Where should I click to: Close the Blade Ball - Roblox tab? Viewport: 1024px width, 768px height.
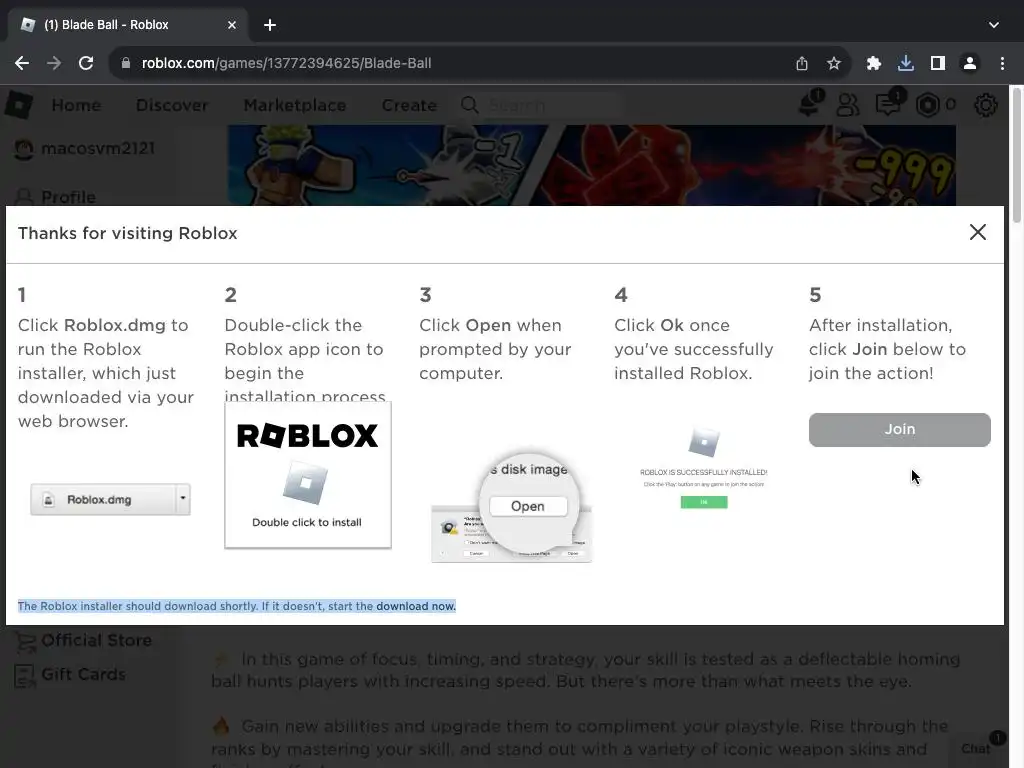tap(232, 25)
